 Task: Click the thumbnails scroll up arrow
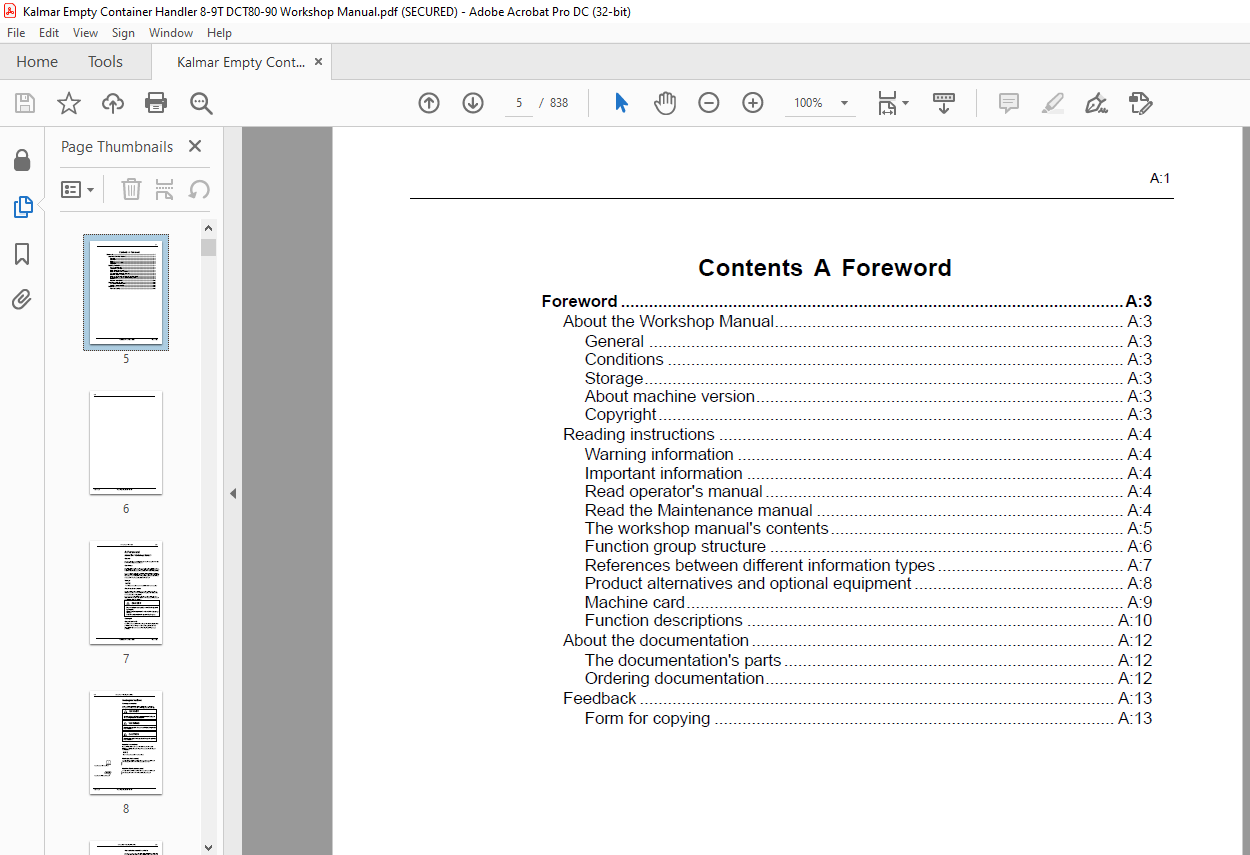point(208,228)
